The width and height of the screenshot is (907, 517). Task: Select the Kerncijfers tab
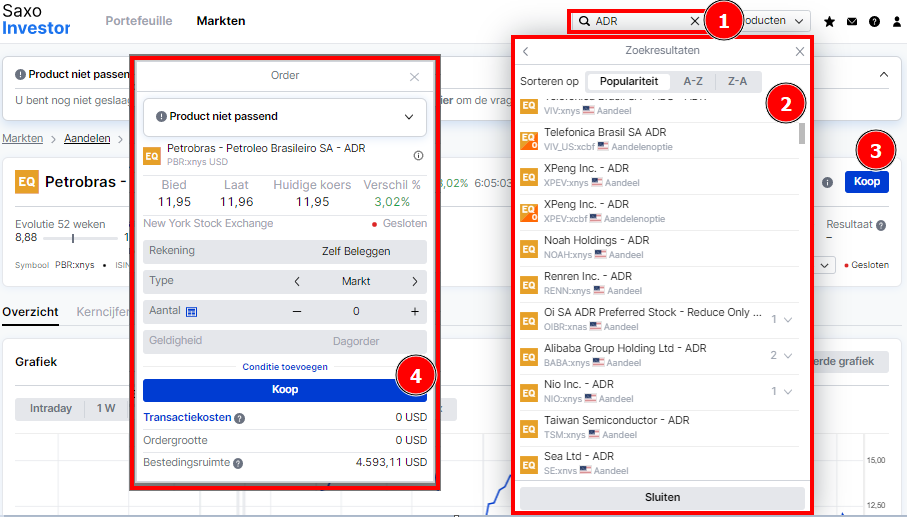[x=103, y=312]
